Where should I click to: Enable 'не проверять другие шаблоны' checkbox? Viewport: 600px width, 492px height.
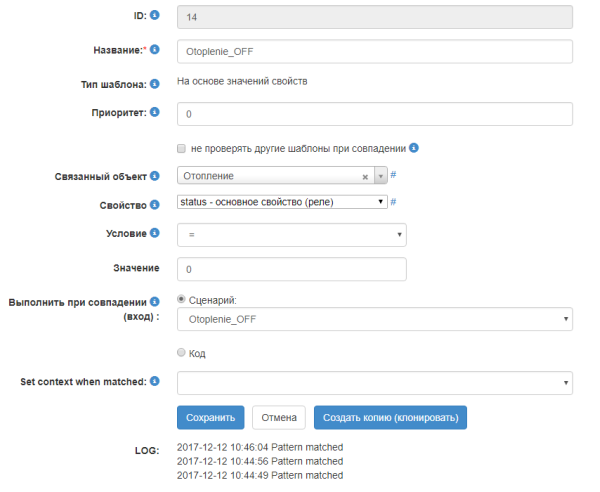click(181, 148)
